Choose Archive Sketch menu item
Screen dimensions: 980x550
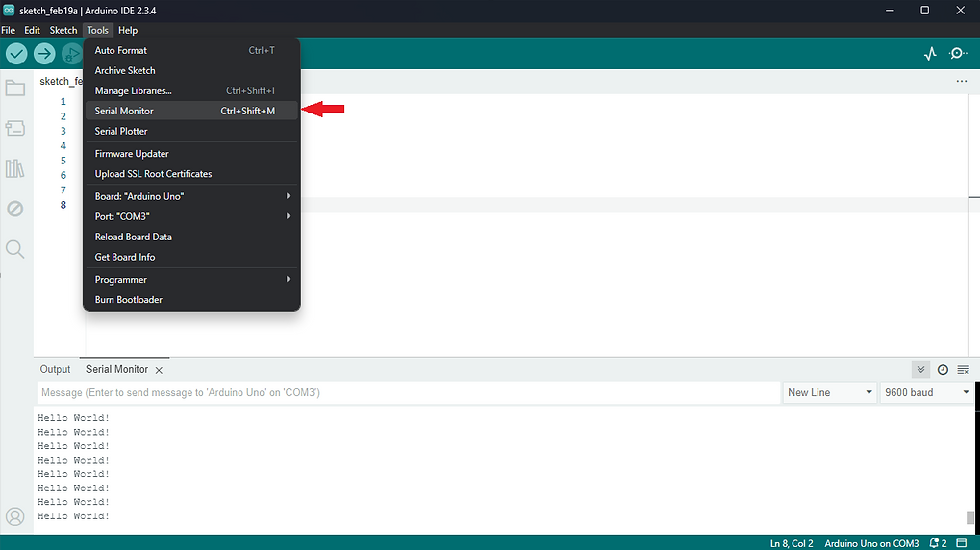191,71
